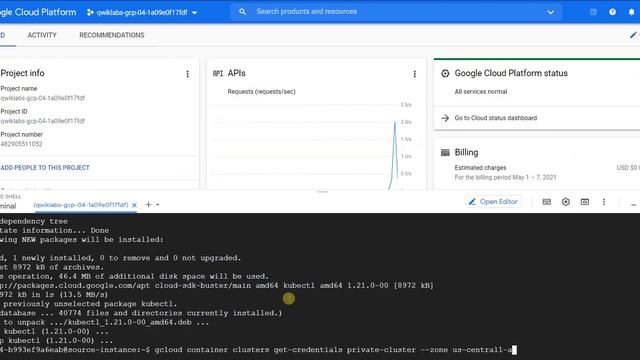Open the help question mark icon
640x360 pixels.
click(x=612, y=12)
